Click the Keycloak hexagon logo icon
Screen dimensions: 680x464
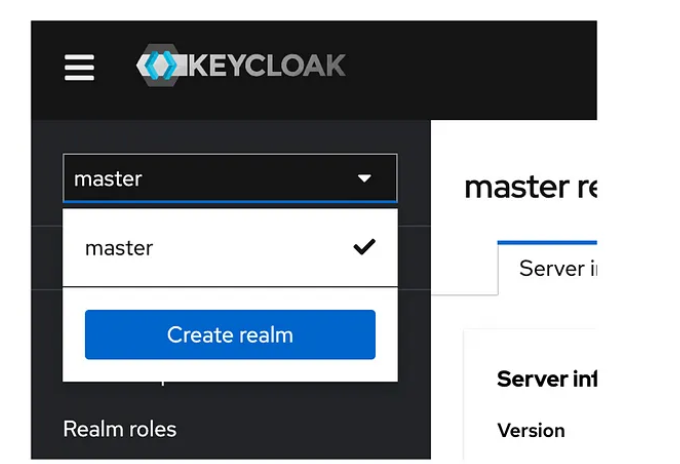click(x=158, y=66)
